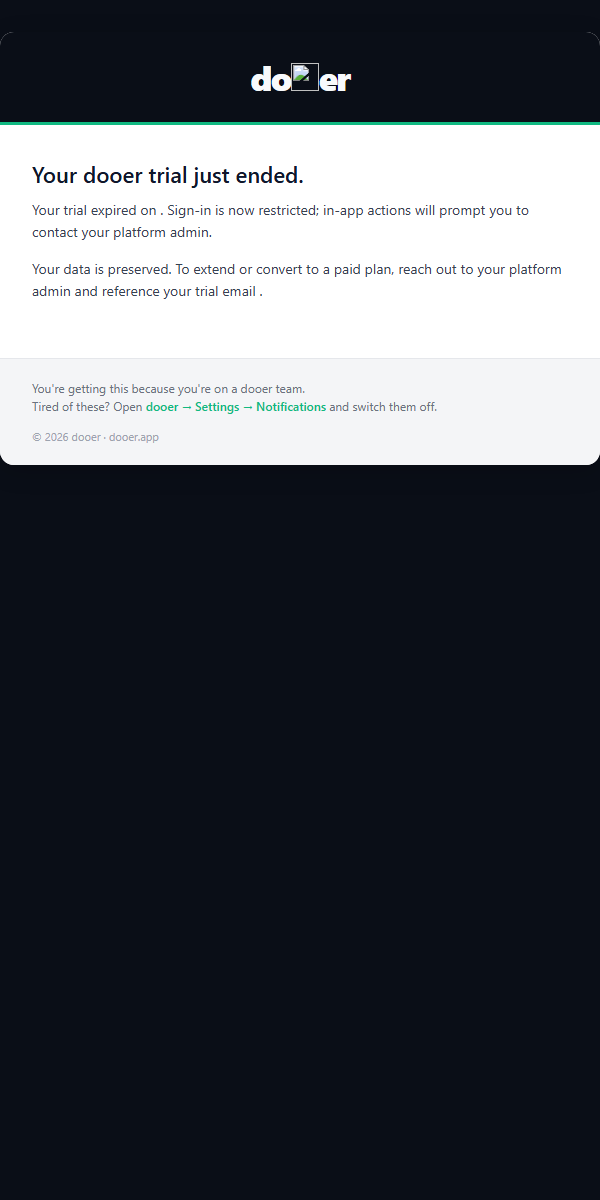Image resolution: width=600 pixels, height=1200 pixels.
Task: Click the heading "Your dooer trial just ended."
Action: coord(168,176)
